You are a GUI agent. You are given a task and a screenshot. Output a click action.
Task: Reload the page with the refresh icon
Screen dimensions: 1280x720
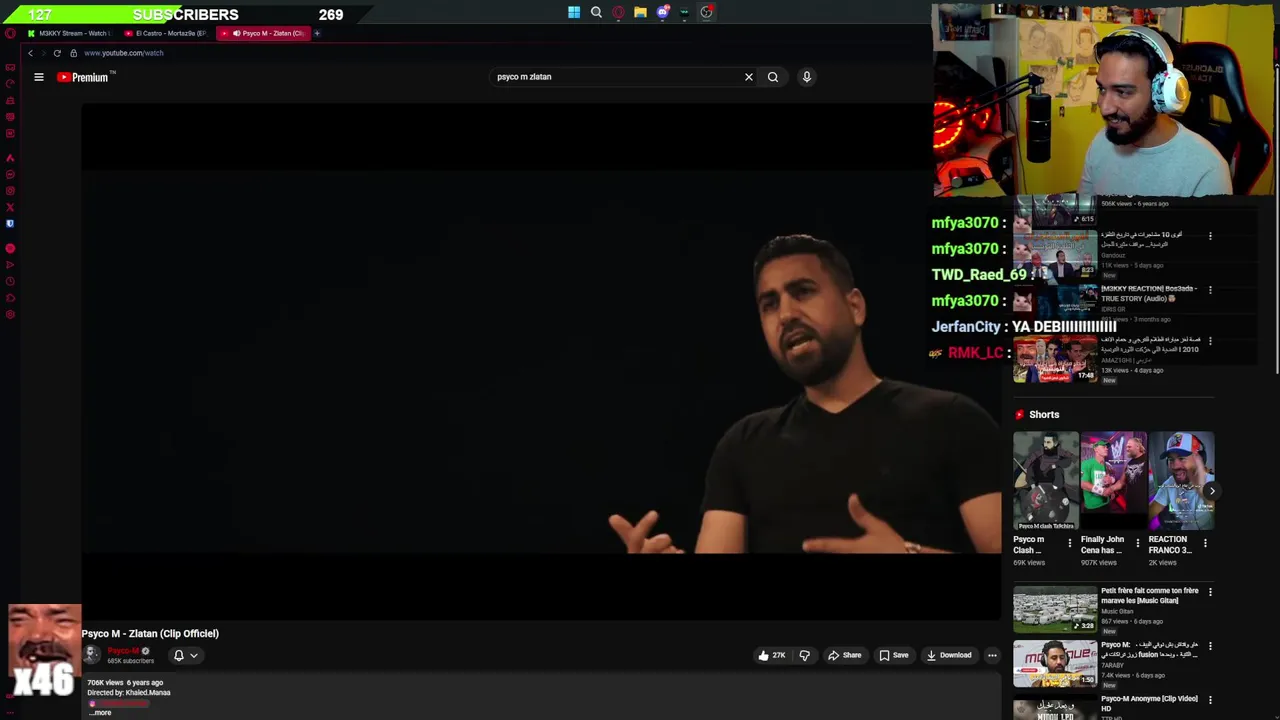[57, 53]
